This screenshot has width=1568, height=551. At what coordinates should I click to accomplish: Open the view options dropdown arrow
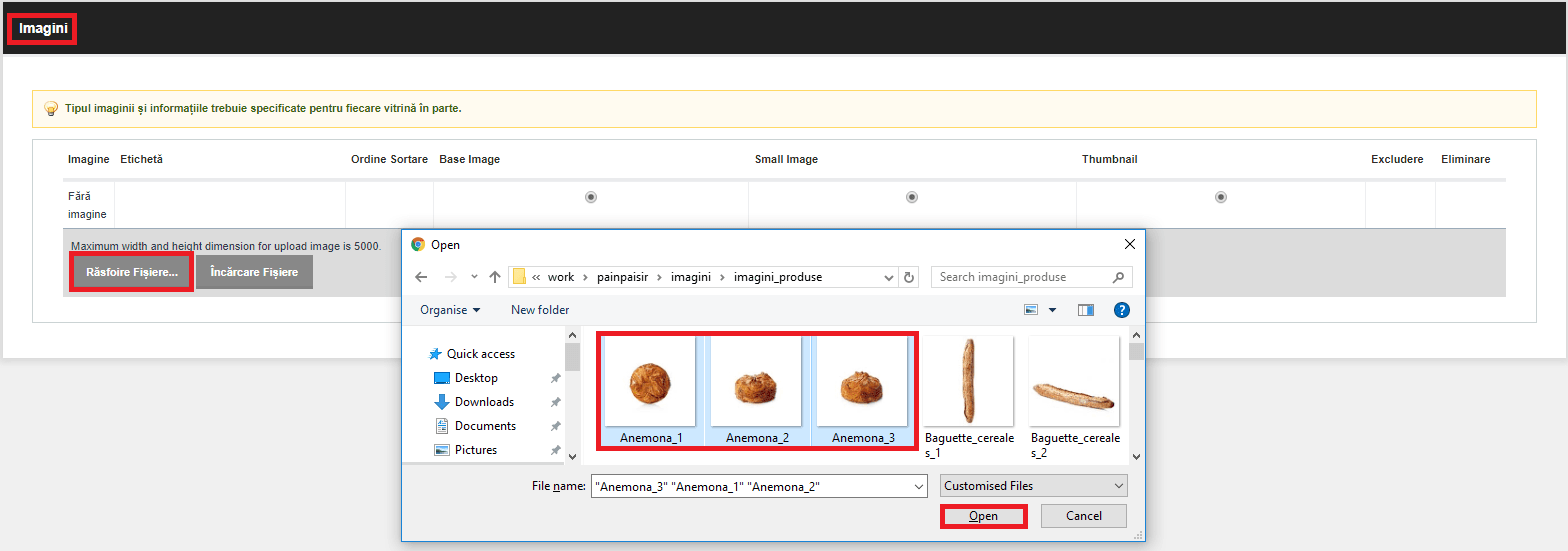pyautogui.click(x=1052, y=310)
